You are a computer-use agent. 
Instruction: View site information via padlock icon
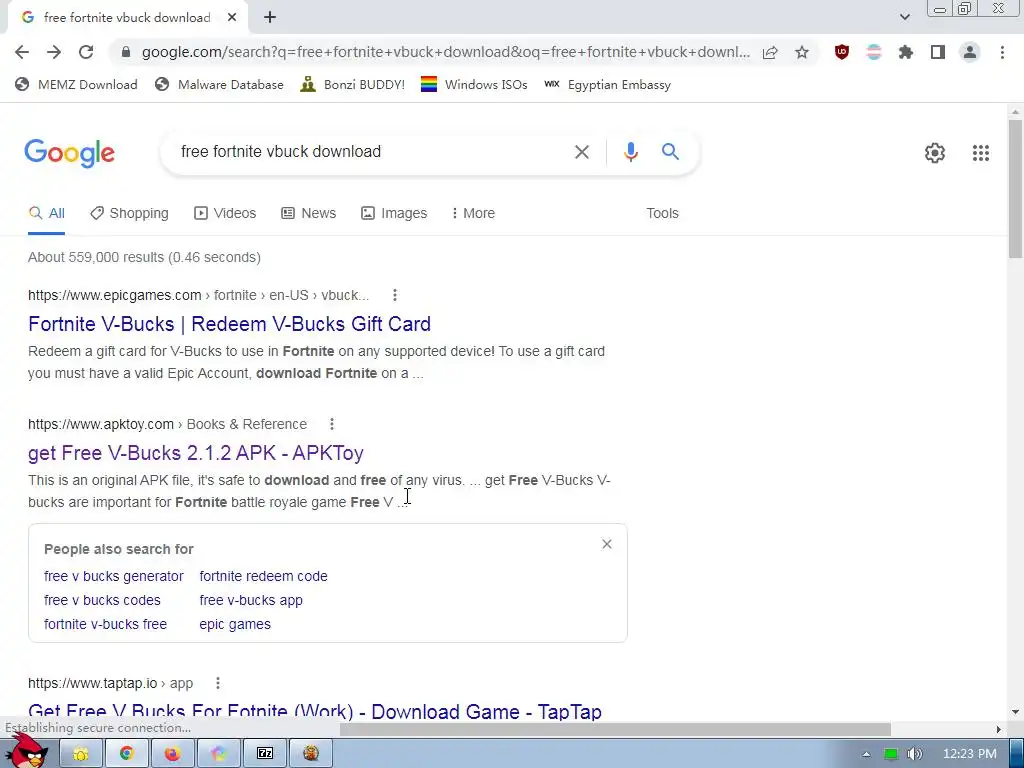pyautogui.click(x=126, y=52)
